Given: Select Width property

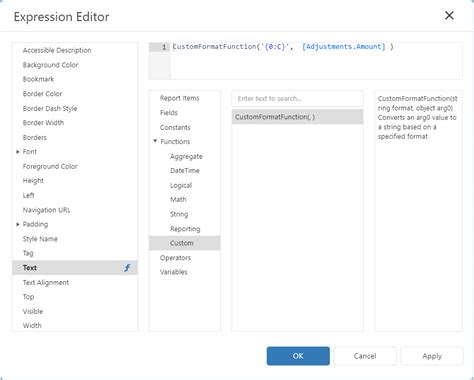Looking at the screenshot, I should (75, 326).
